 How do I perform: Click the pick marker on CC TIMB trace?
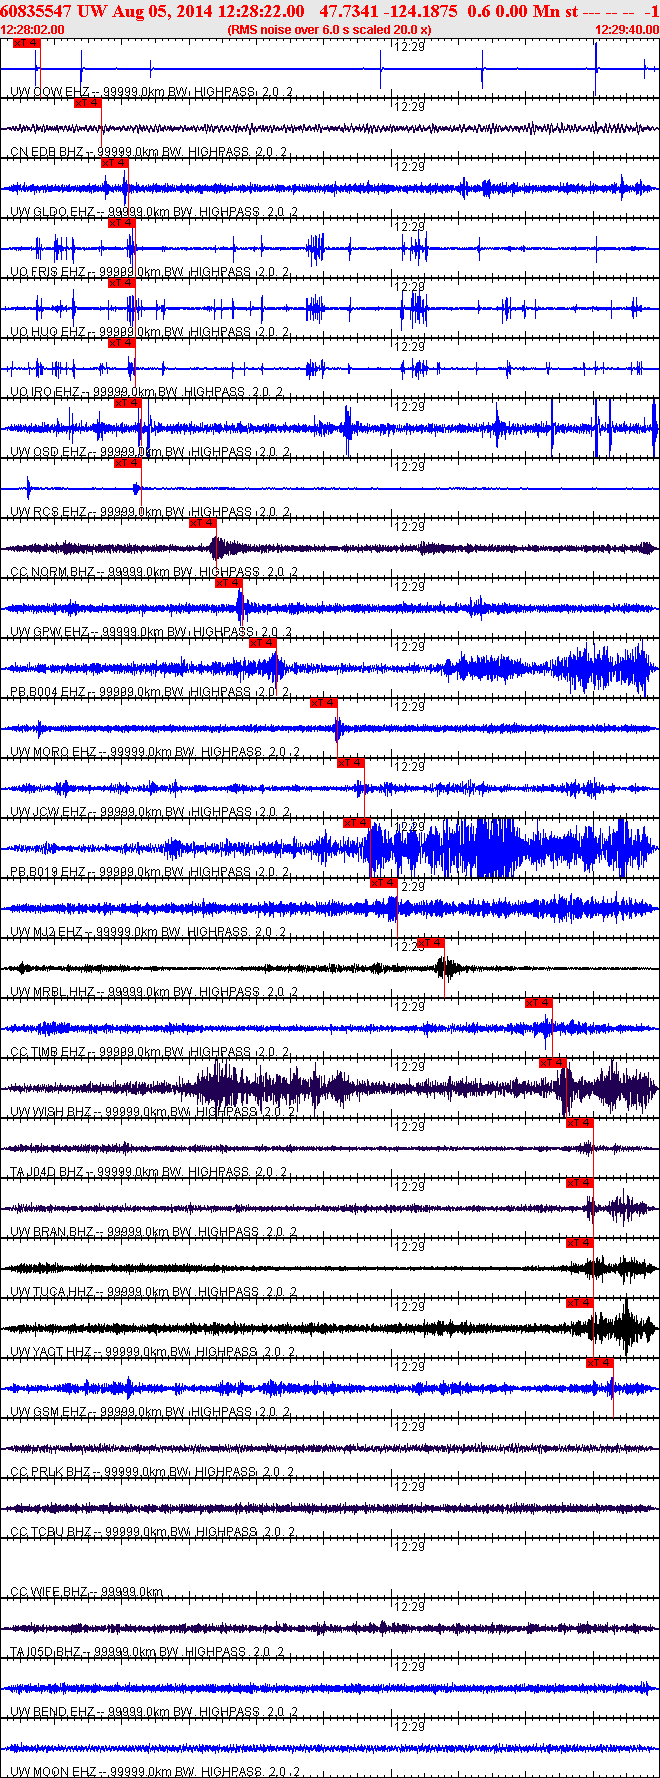(x=539, y=1003)
